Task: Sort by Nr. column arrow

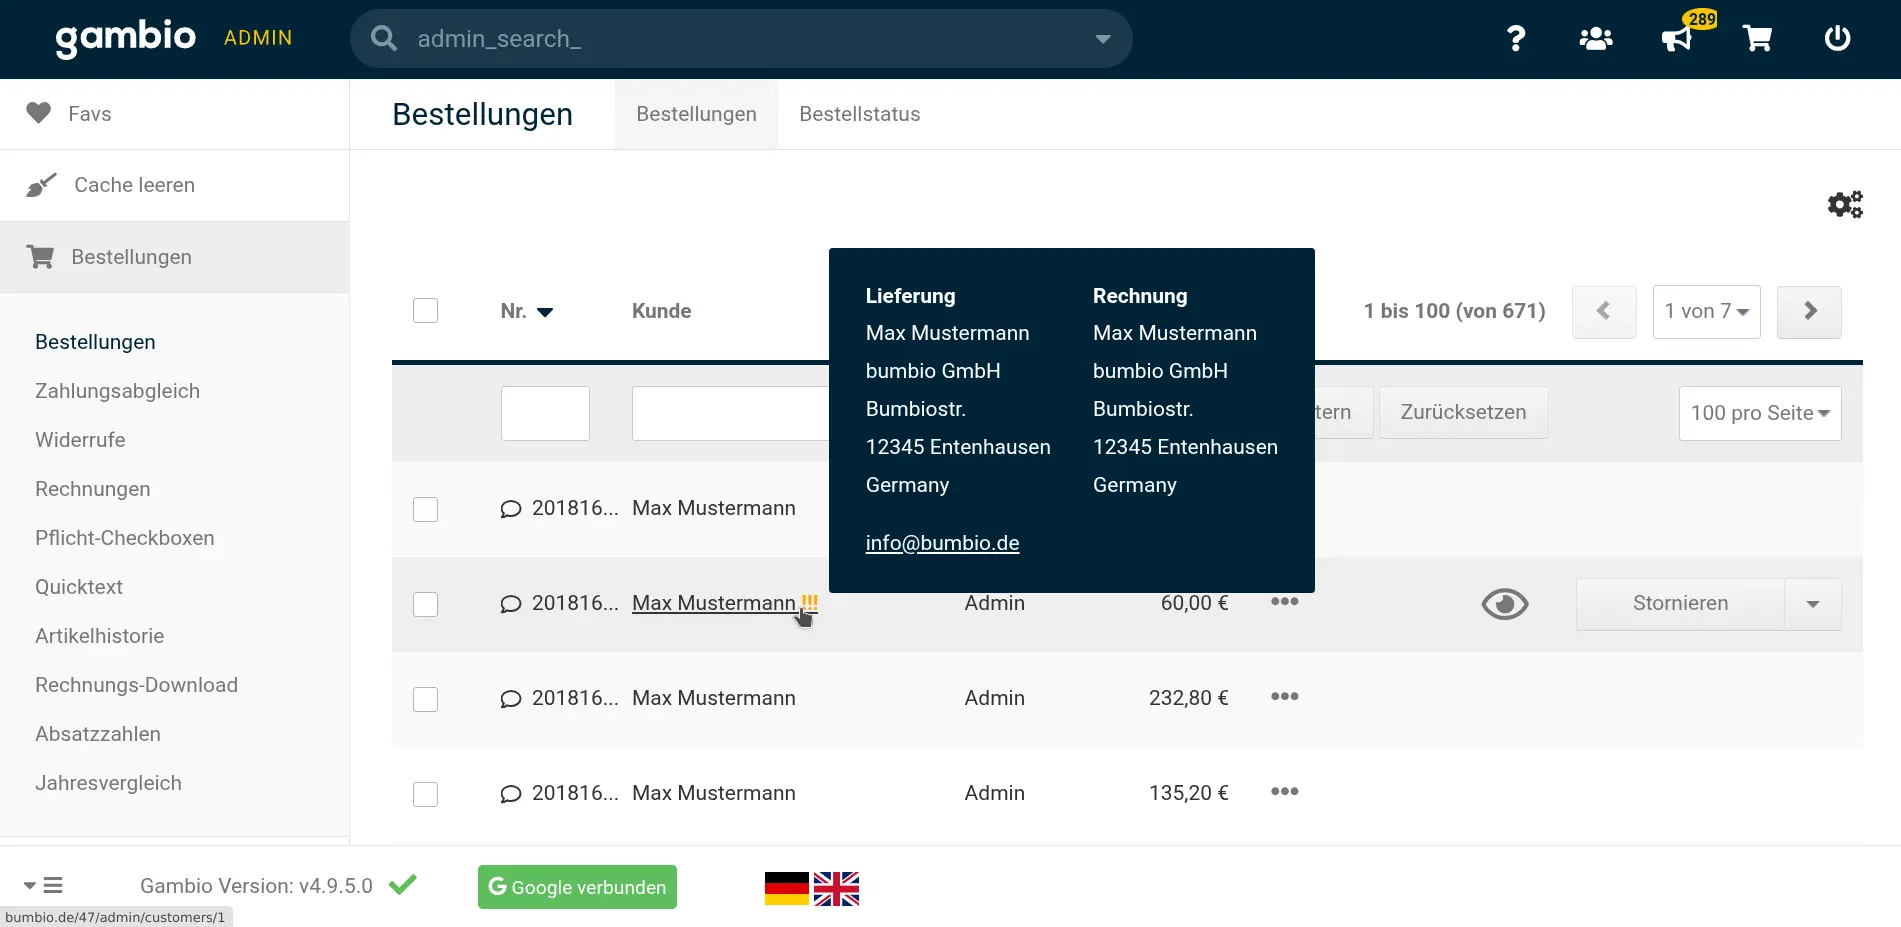Action: coord(545,312)
